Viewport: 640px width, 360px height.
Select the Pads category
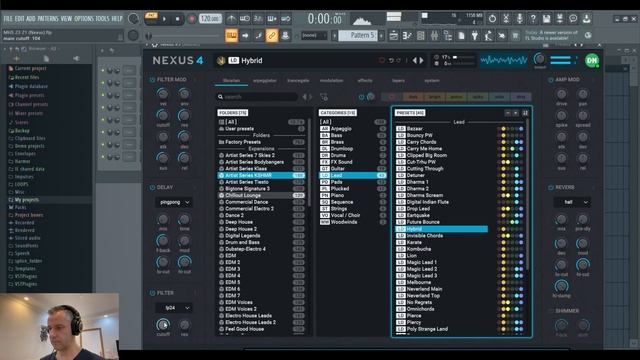[353, 182]
